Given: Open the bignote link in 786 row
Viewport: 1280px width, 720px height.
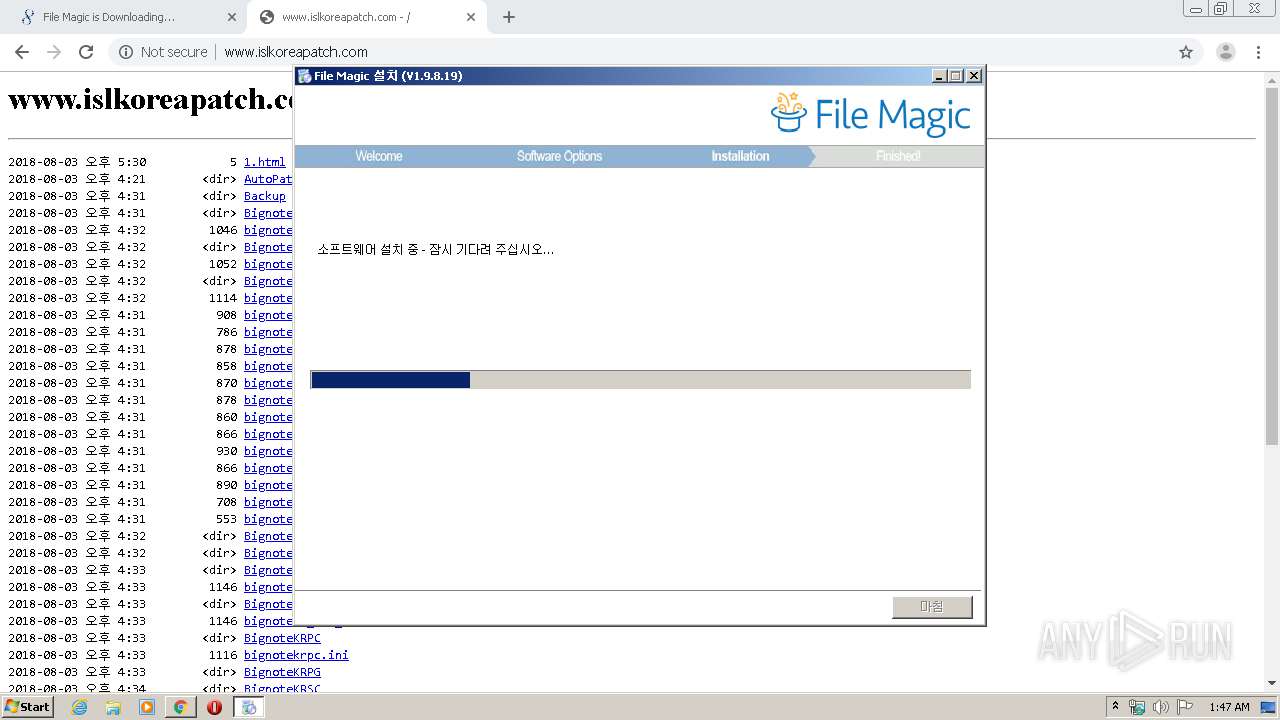Looking at the screenshot, I should click(x=268, y=332).
